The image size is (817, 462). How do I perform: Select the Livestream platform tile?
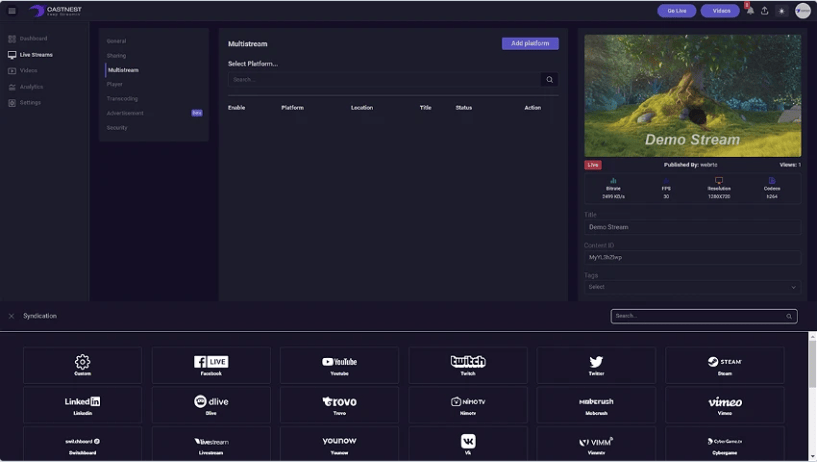pos(211,444)
